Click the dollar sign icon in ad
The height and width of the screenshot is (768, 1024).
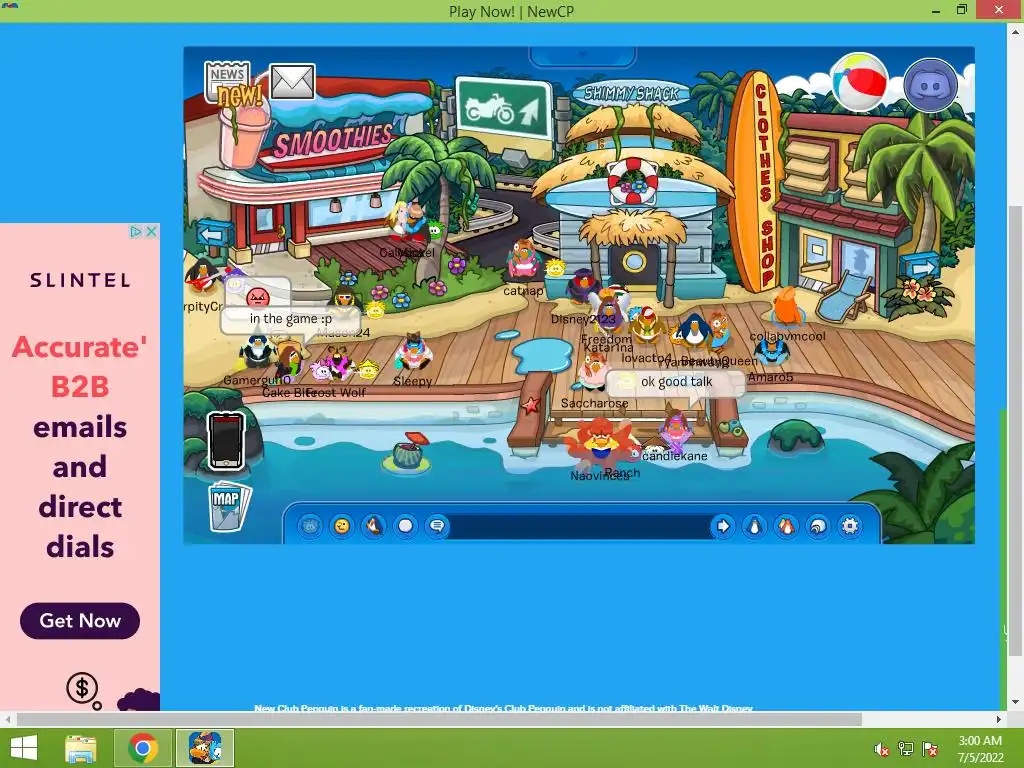[x=82, y=688]
